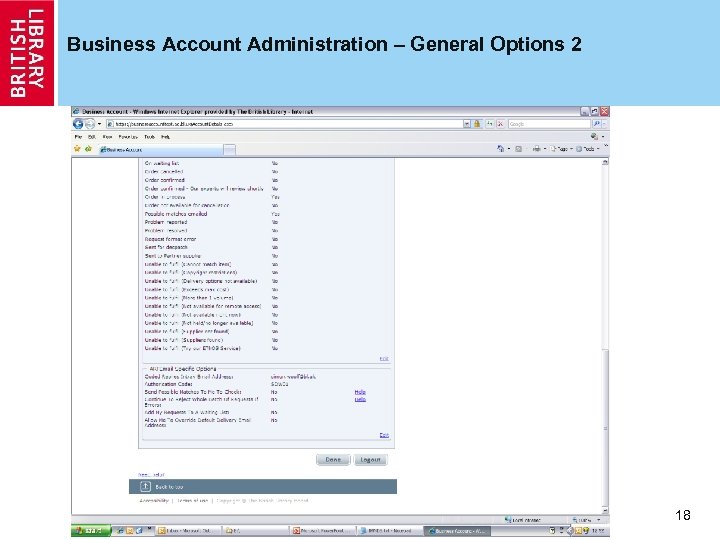Click the 'Sent for despatch' row label
This screenshot has width=720, height=540.
(166, 247)
